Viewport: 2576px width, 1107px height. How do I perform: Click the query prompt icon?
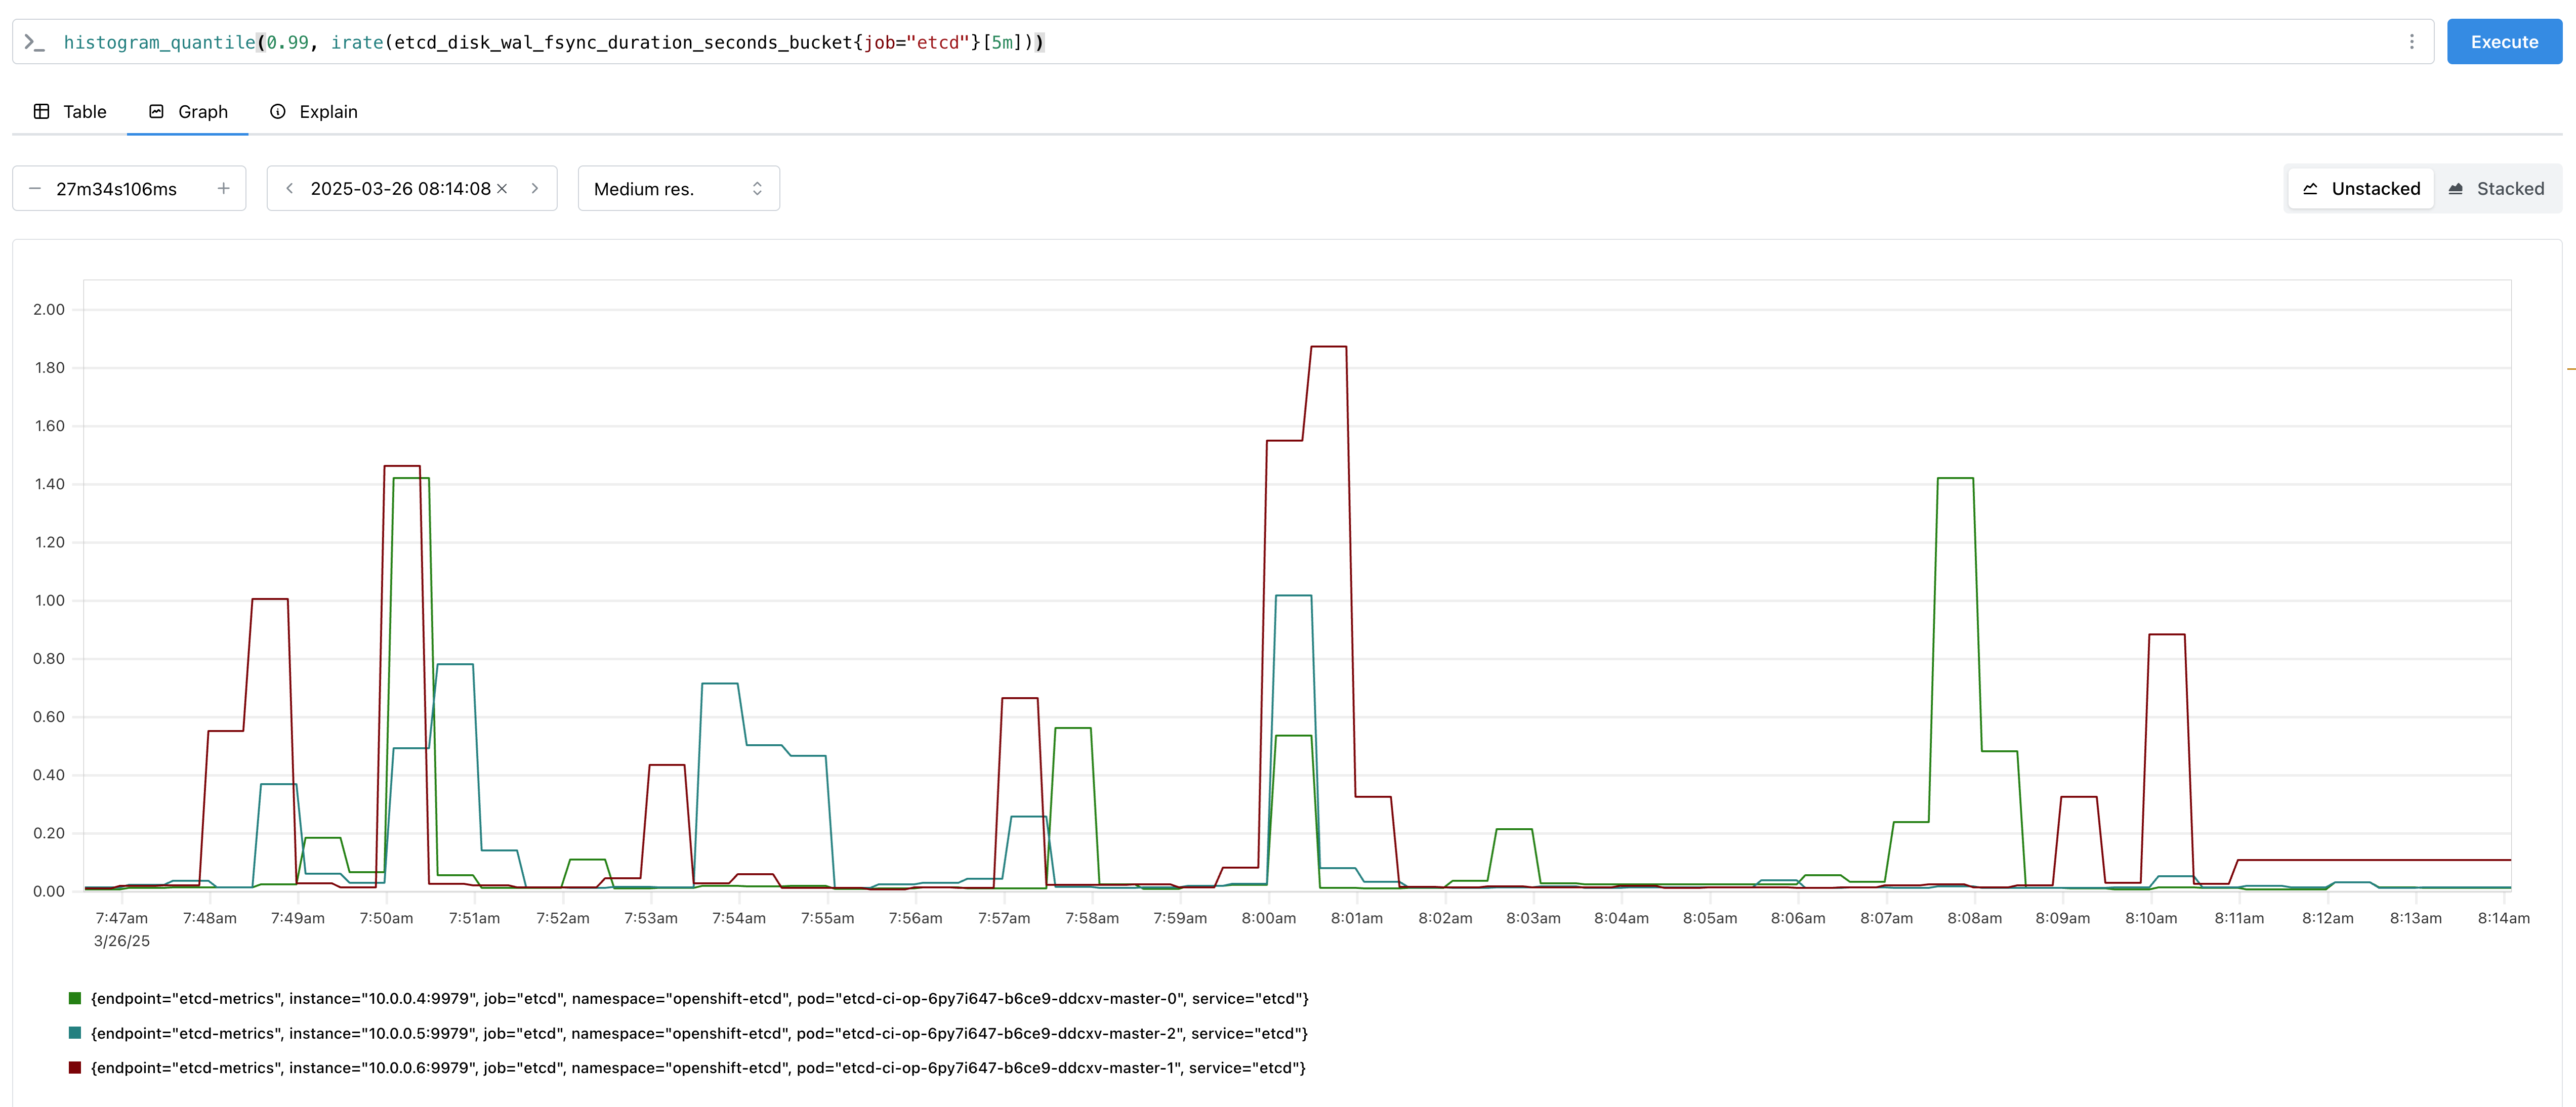[x=35, y=42]
